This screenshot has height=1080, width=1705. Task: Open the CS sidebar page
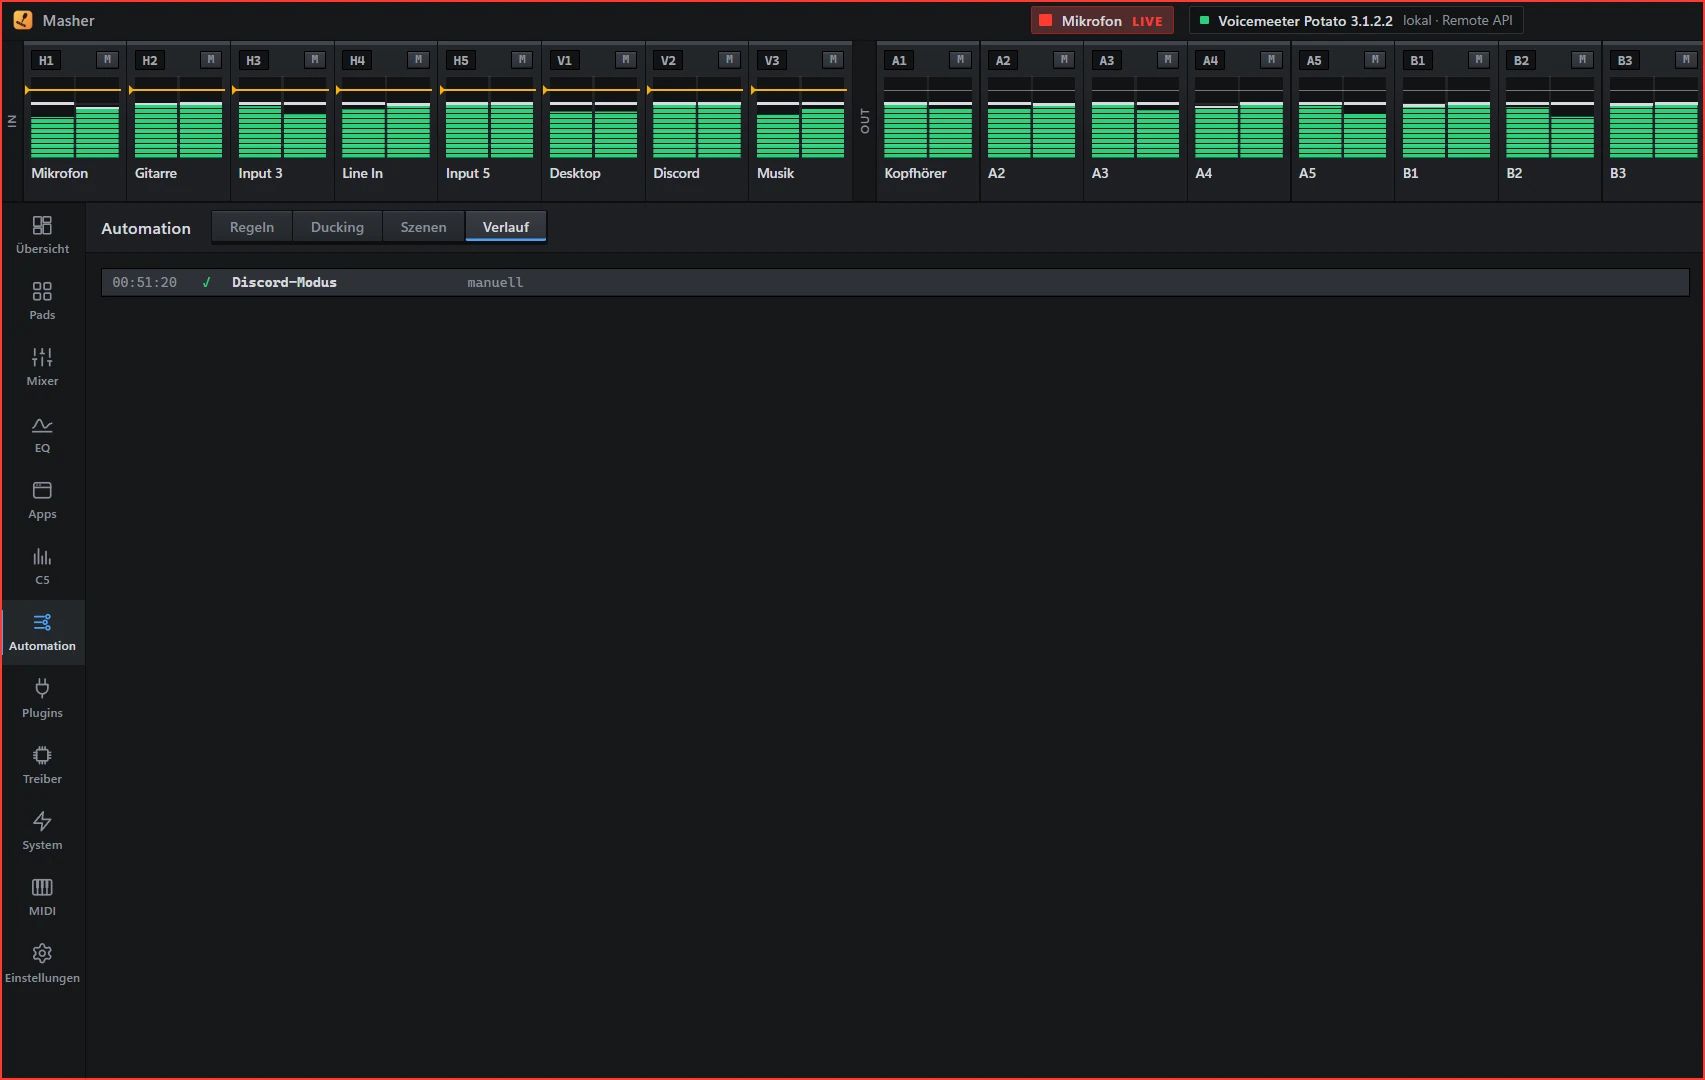42,566
